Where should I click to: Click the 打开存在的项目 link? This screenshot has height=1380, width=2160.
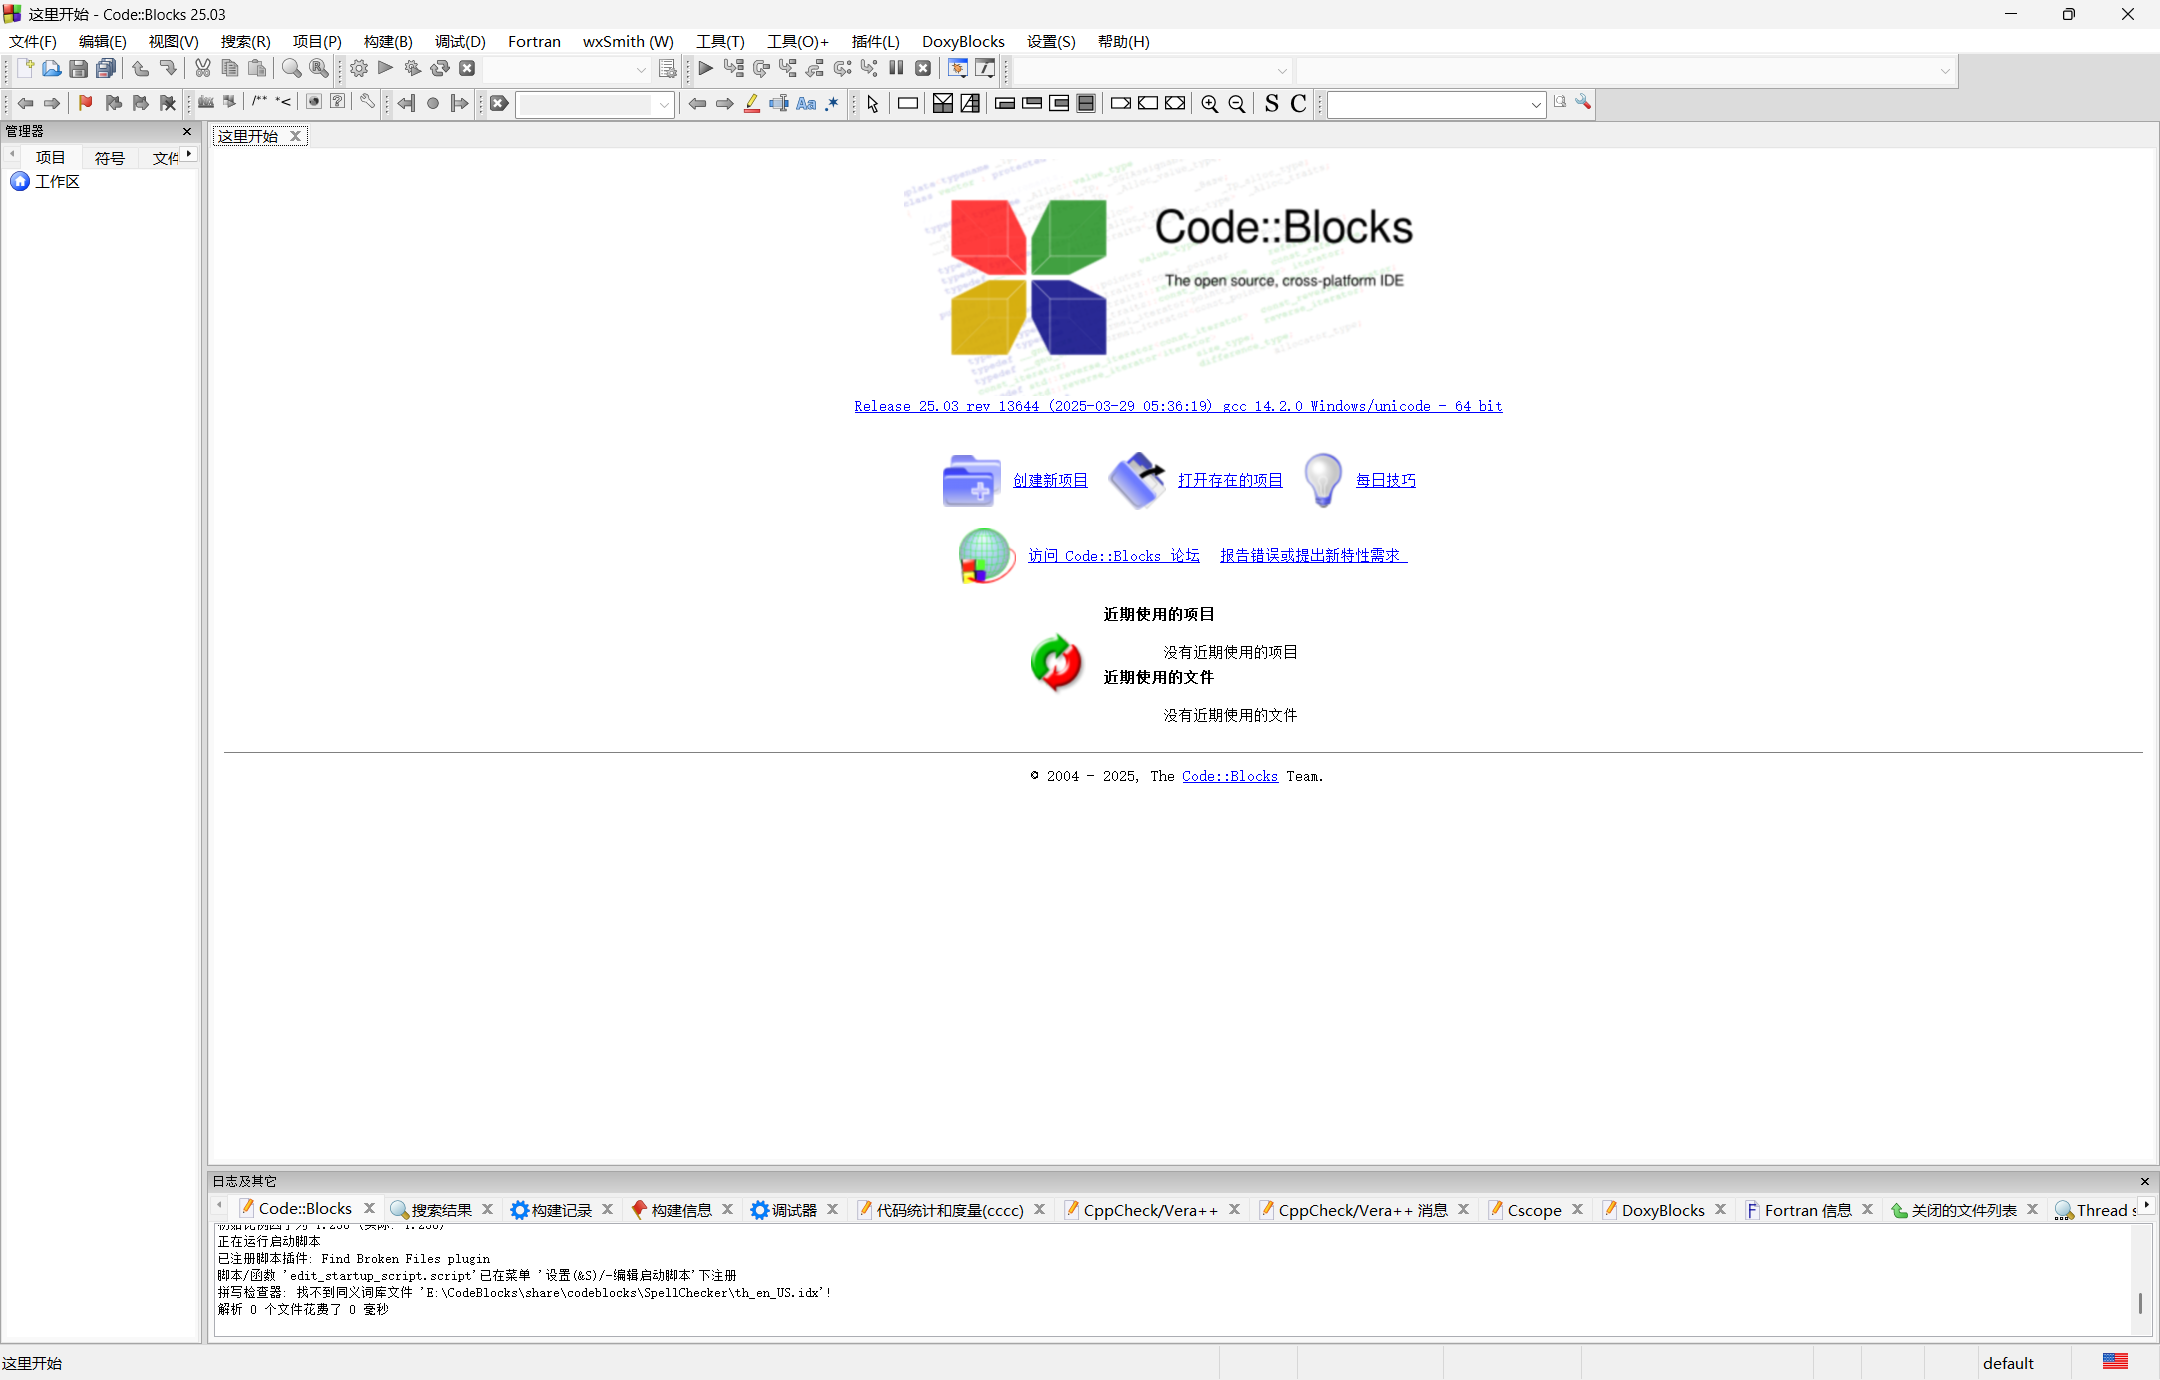point(1230,480)
